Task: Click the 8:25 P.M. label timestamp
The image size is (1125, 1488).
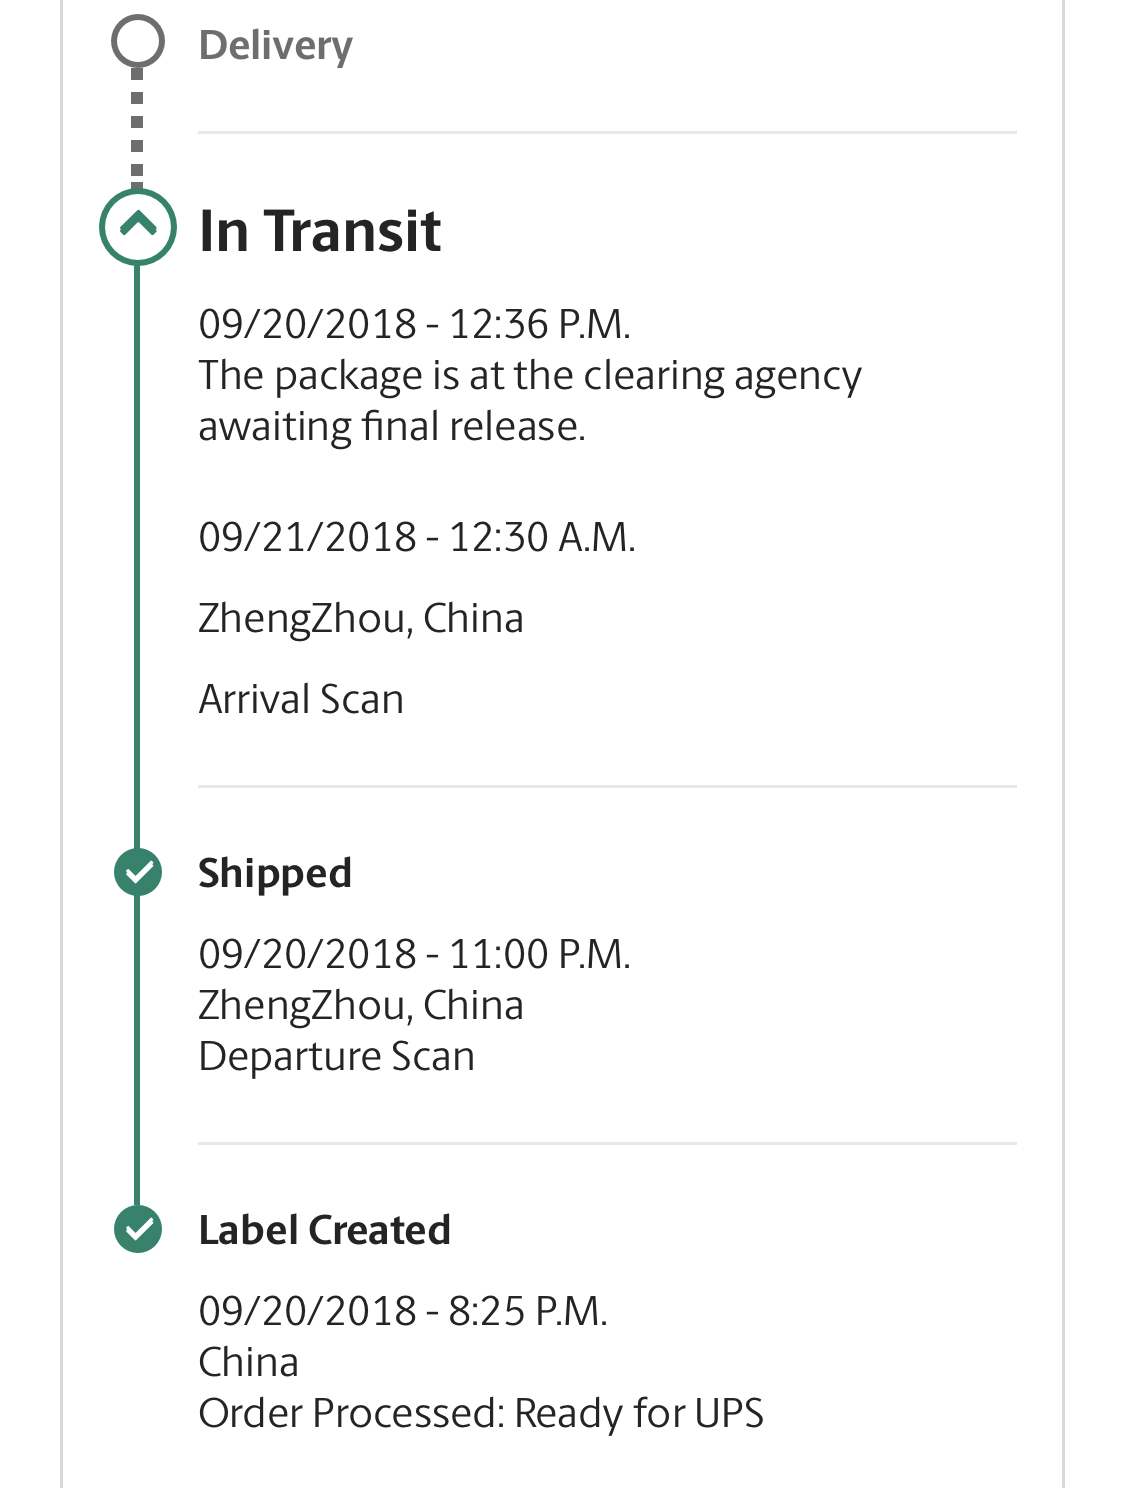Action: click(403, 1311)
